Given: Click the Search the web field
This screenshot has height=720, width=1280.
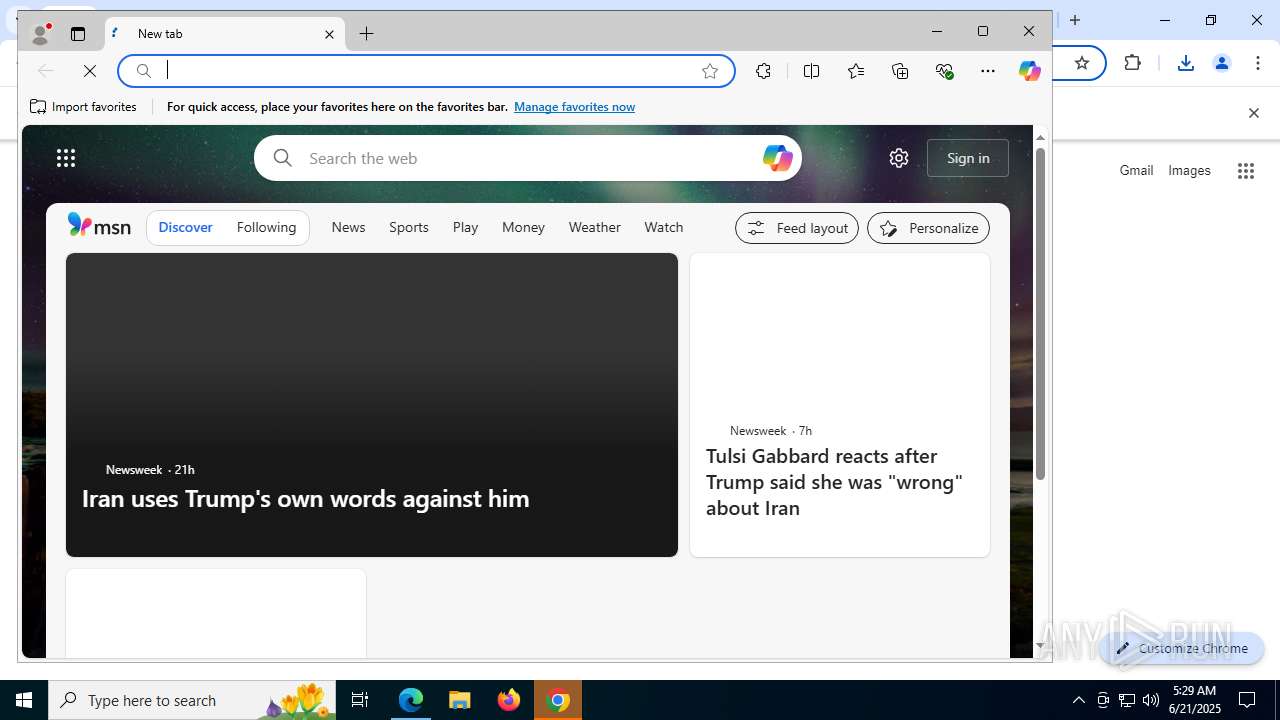Looking at the screenshot, I should point(528,158).
